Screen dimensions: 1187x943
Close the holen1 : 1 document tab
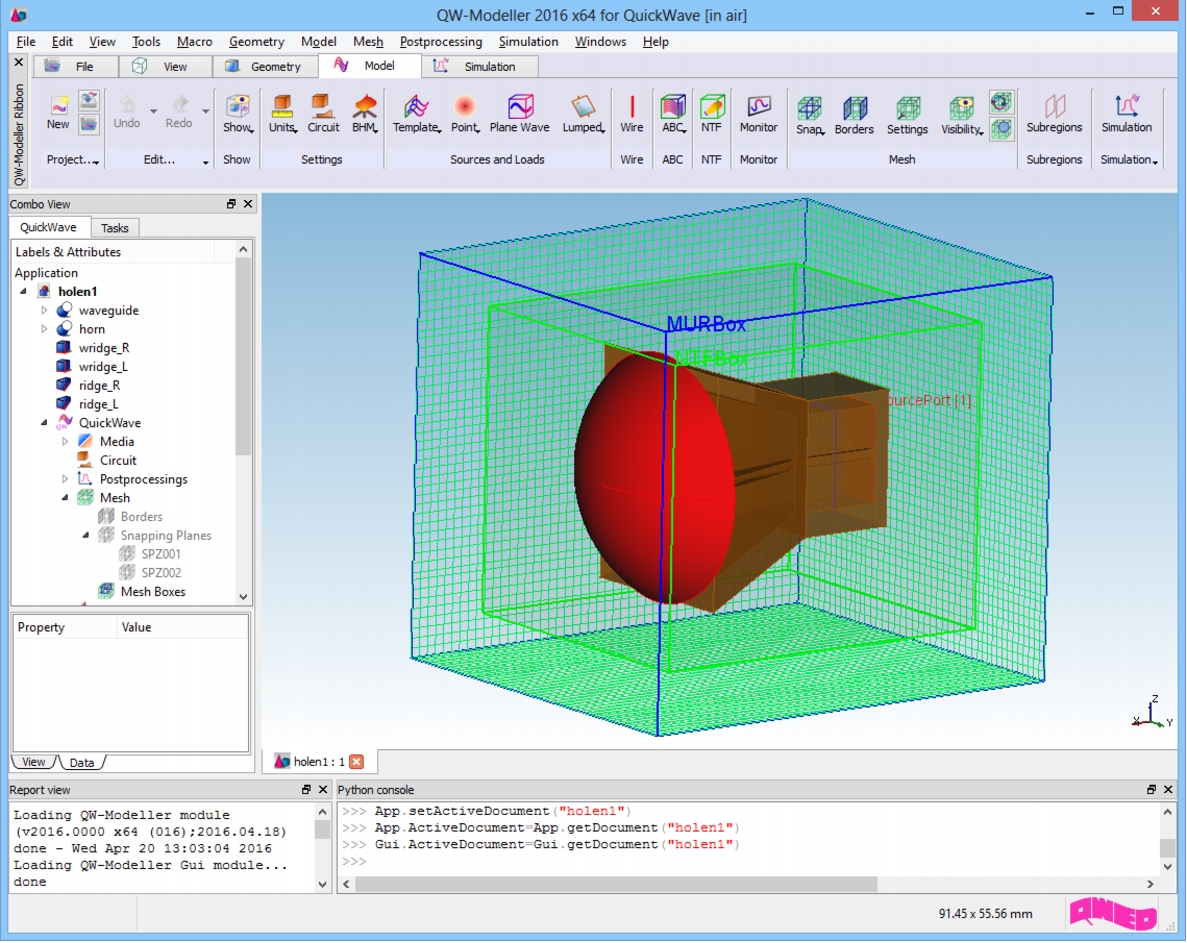357,761
